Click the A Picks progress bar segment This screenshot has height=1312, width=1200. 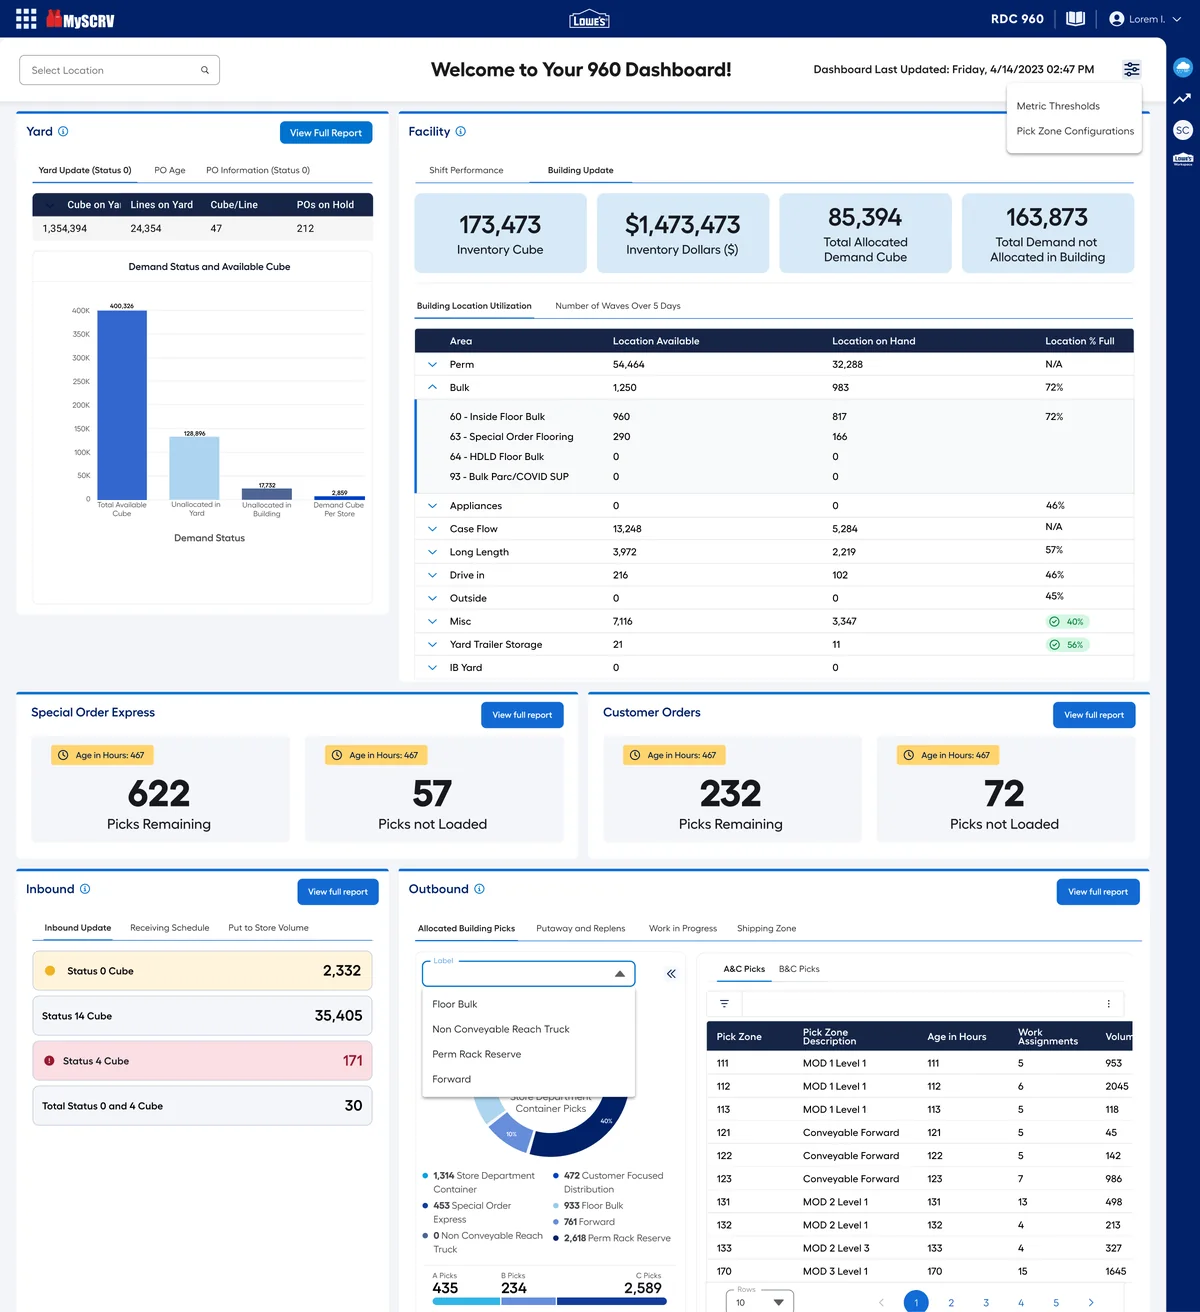point(466,1301)
